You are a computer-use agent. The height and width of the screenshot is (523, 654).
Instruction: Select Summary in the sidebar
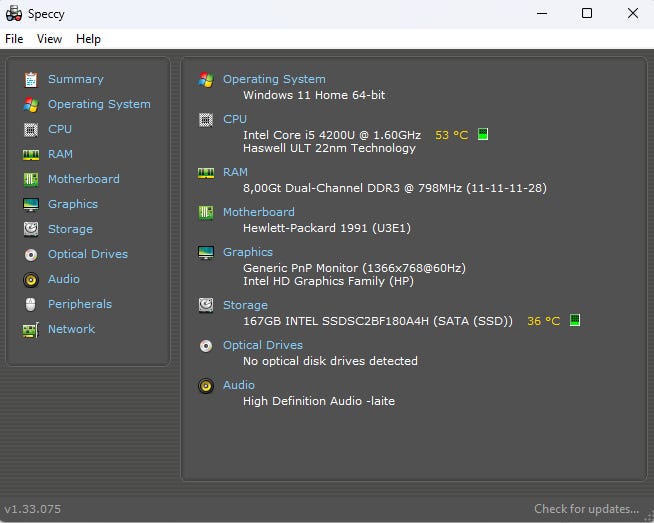(75, 79)
